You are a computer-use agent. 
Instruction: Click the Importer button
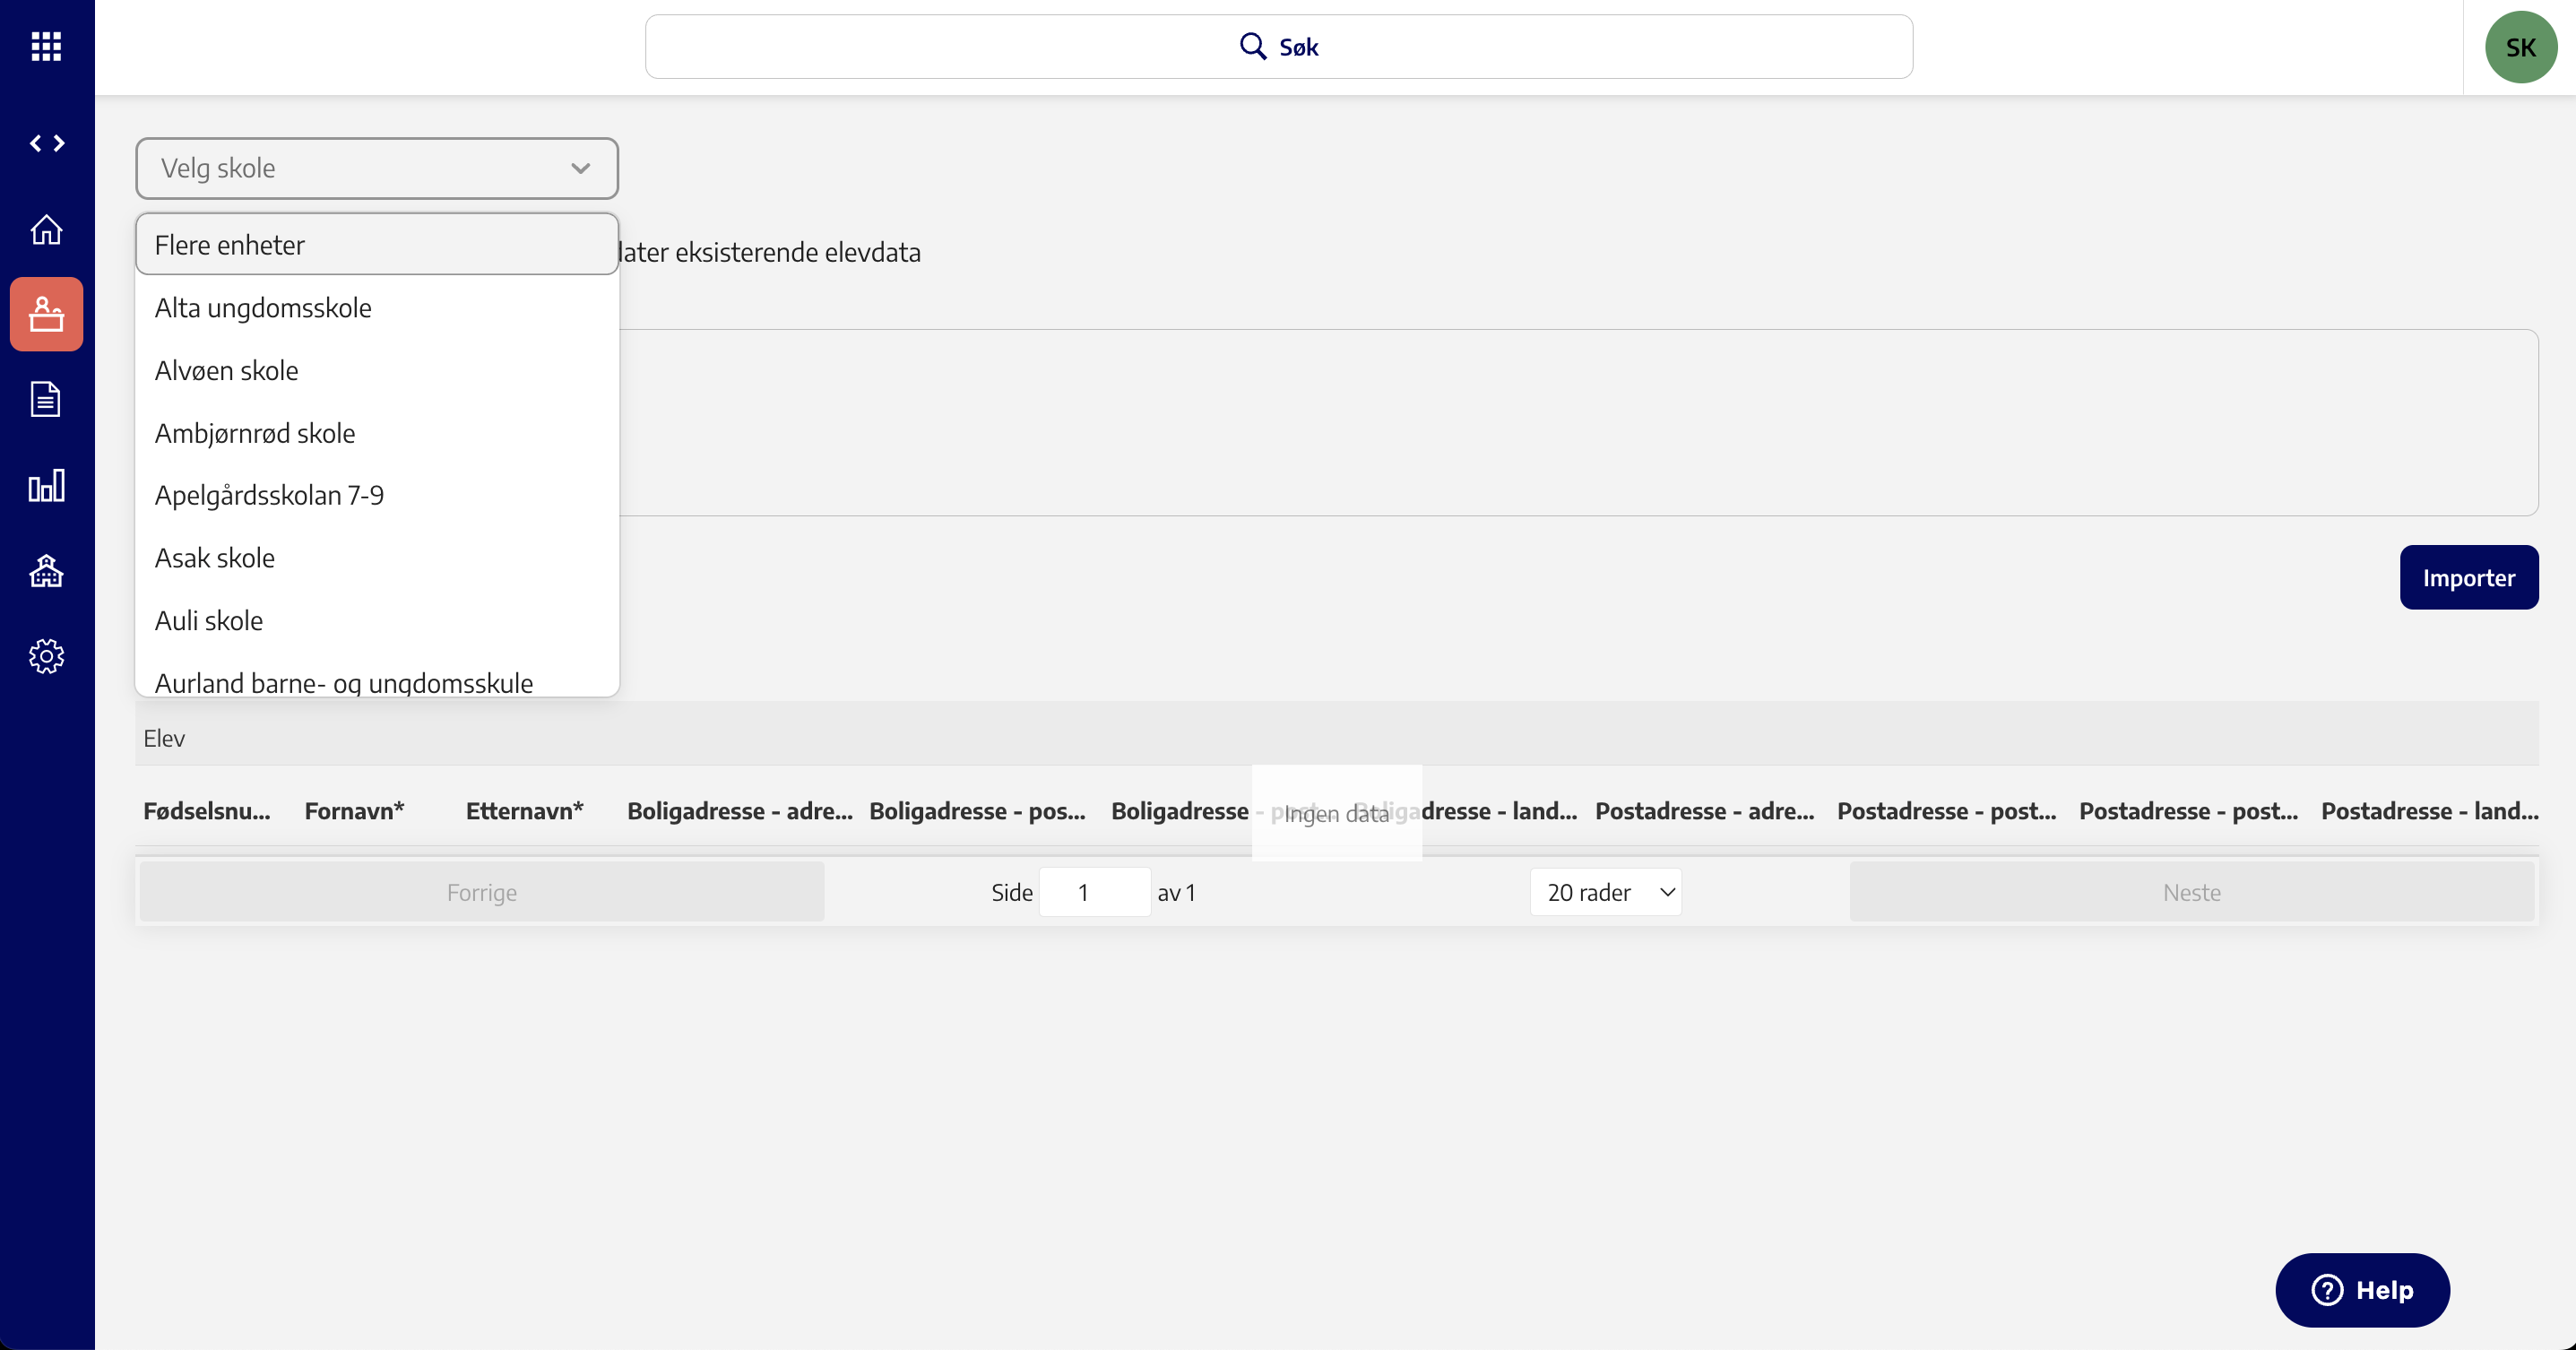[x=2467, y=578]
